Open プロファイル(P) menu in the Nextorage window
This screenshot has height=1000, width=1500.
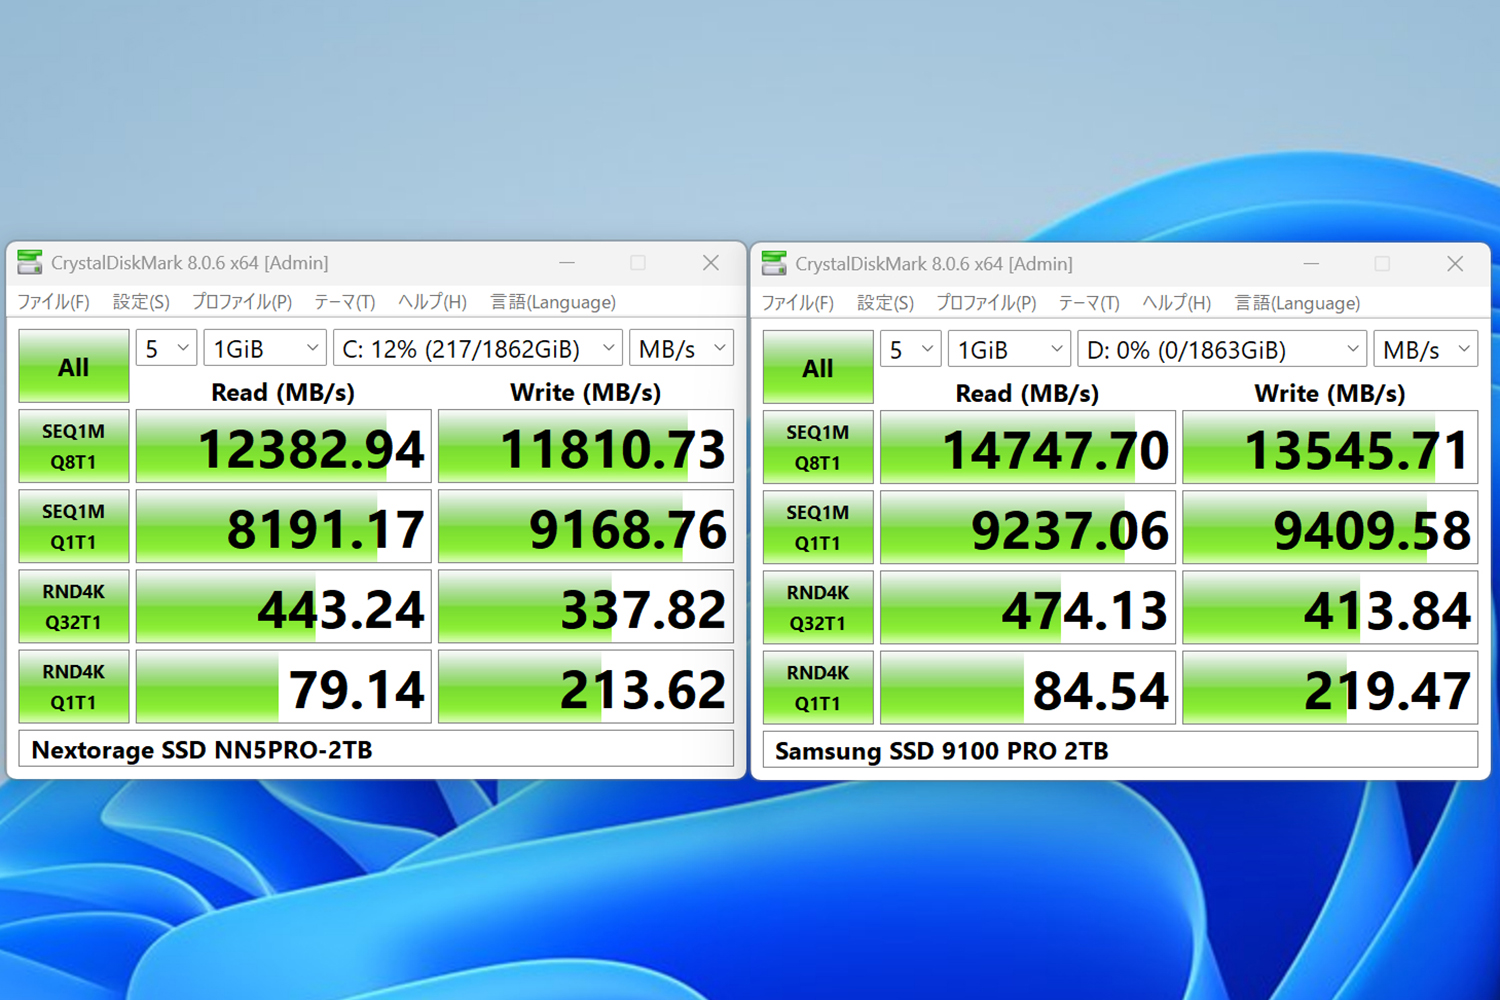(x=242, y=302)
